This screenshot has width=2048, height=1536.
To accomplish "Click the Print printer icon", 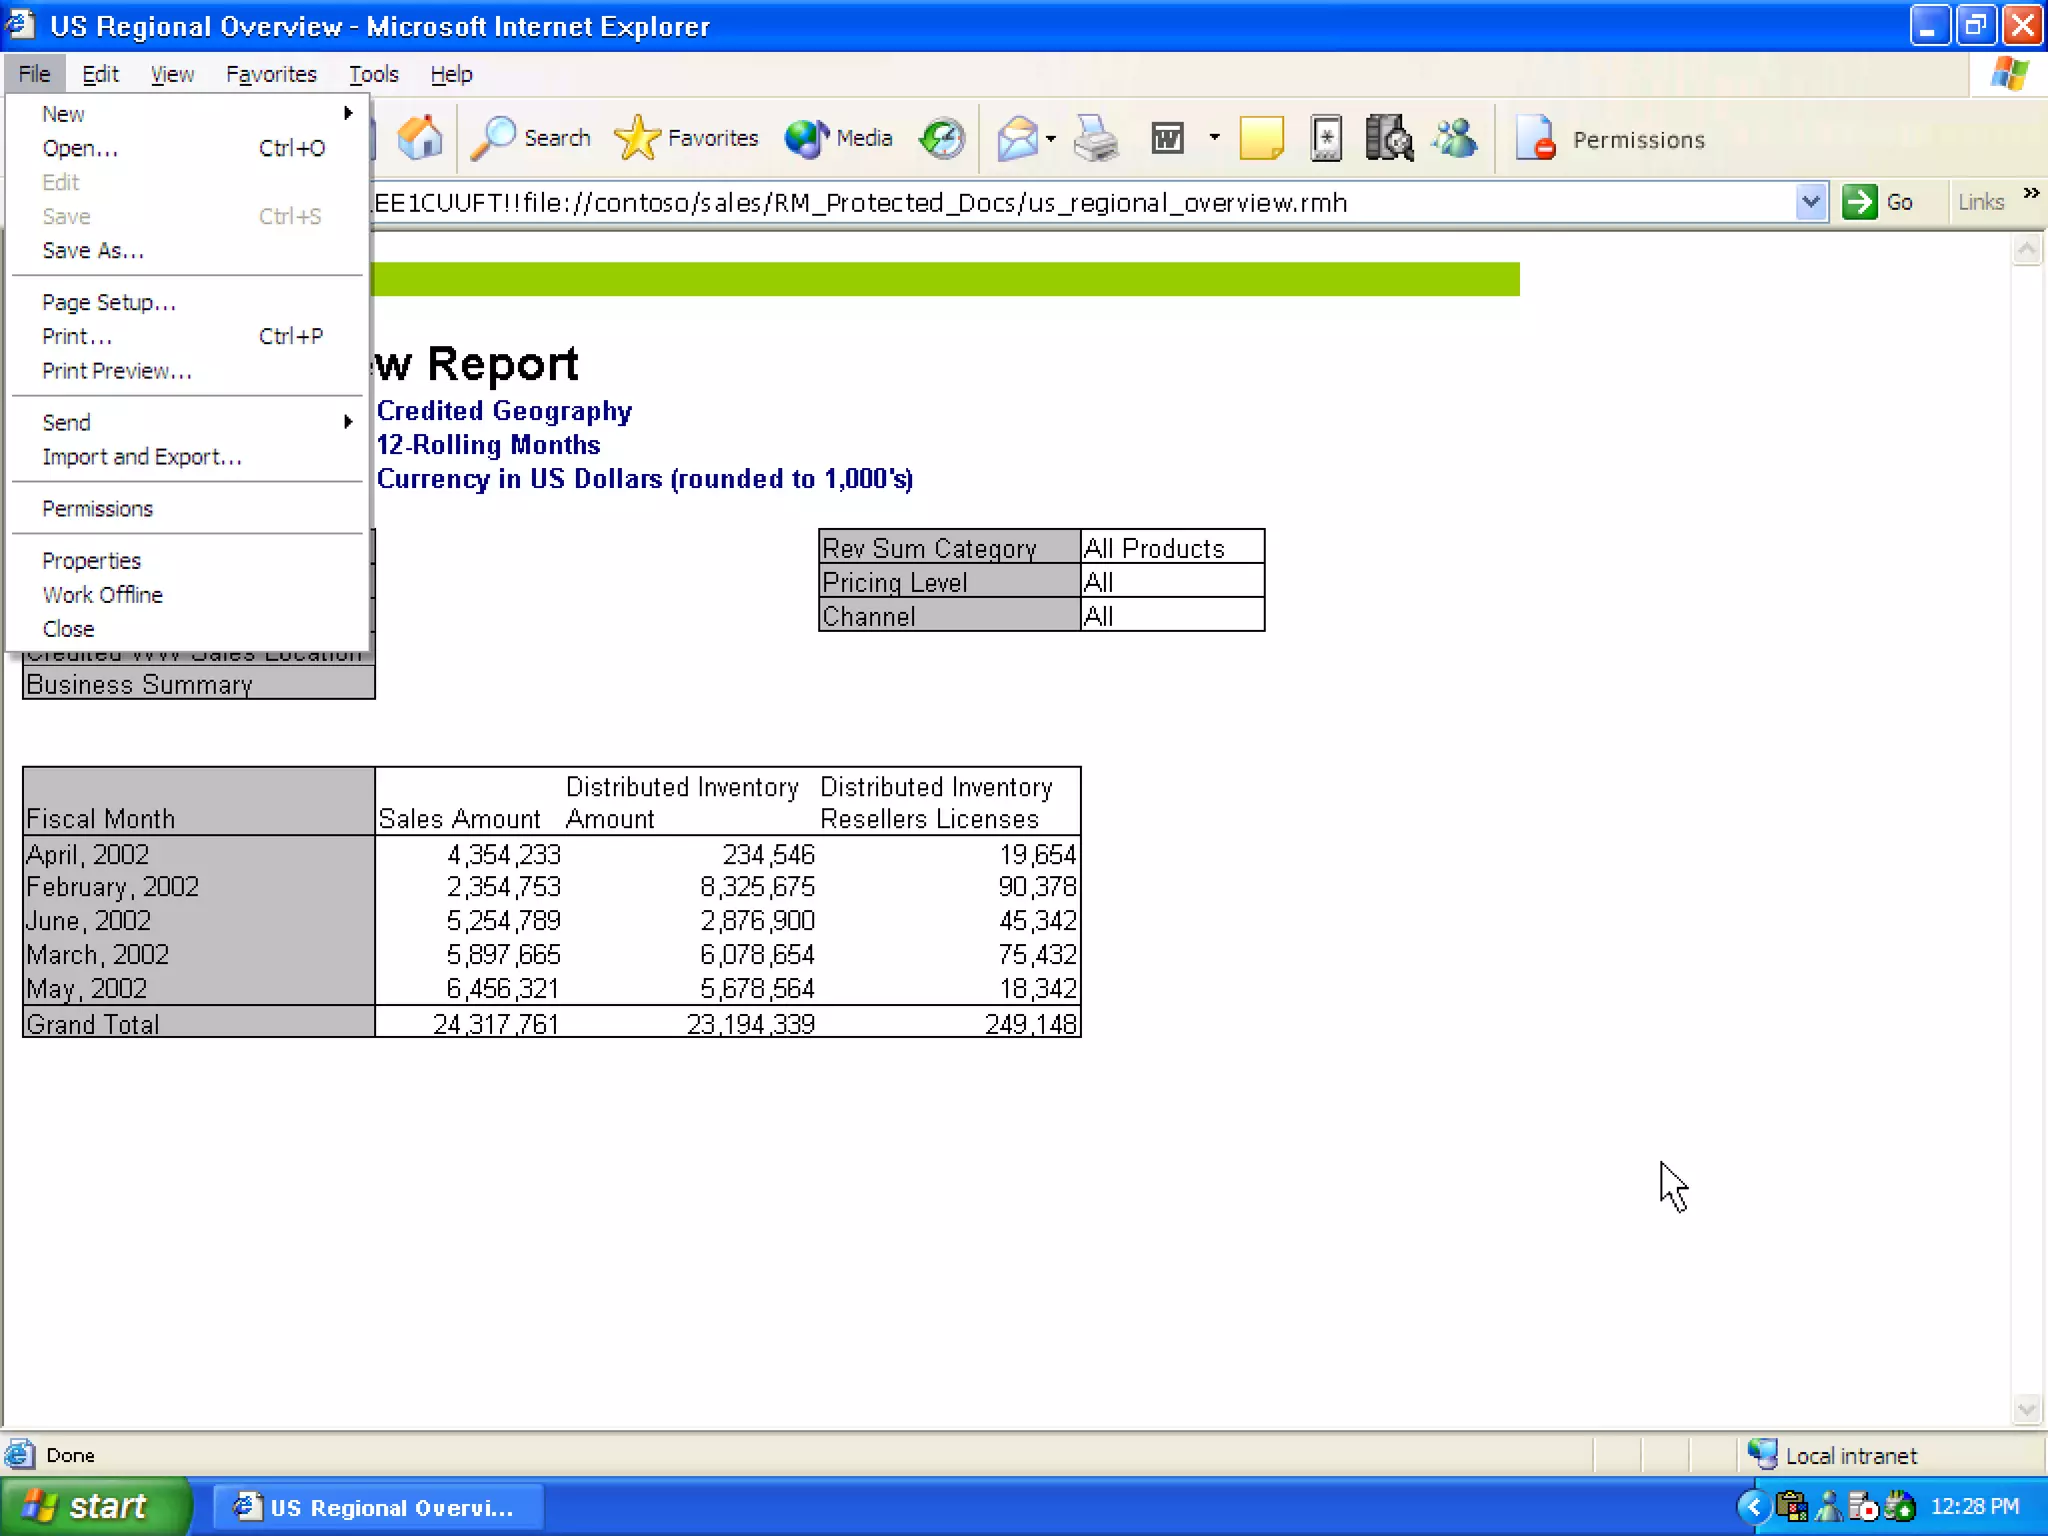I will pos(1095,138).
